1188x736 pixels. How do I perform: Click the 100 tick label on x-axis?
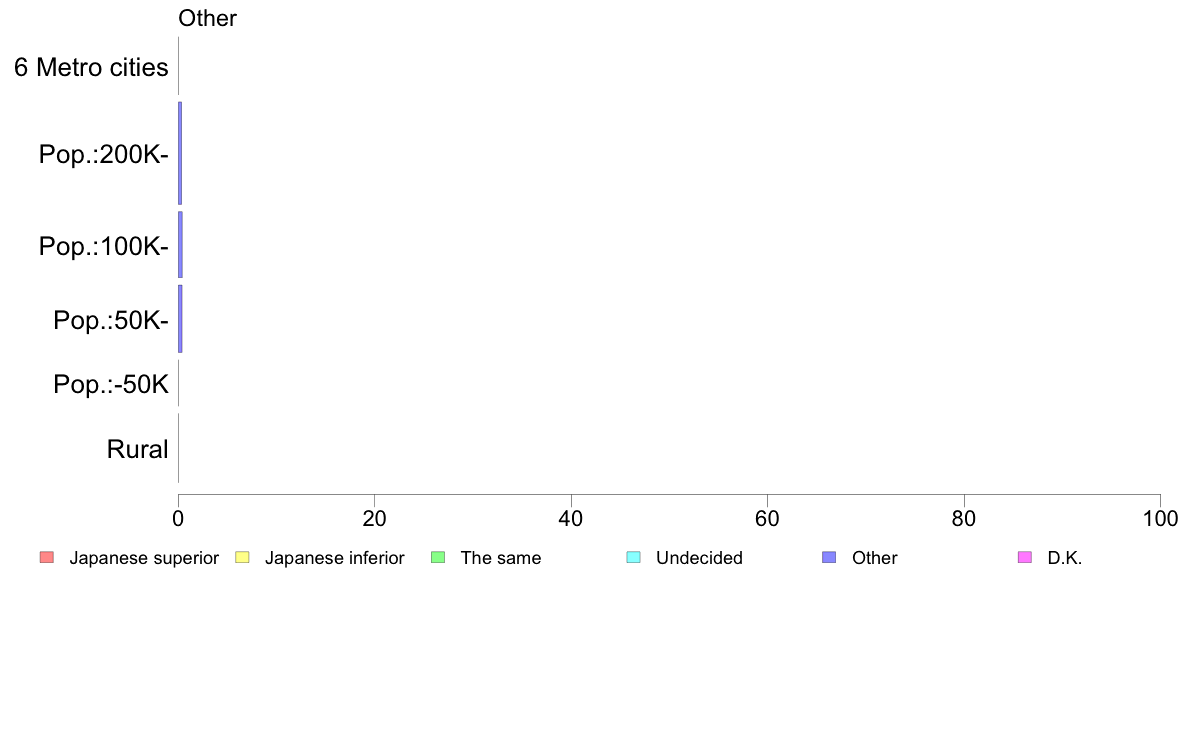click(x=1160, y=518)
